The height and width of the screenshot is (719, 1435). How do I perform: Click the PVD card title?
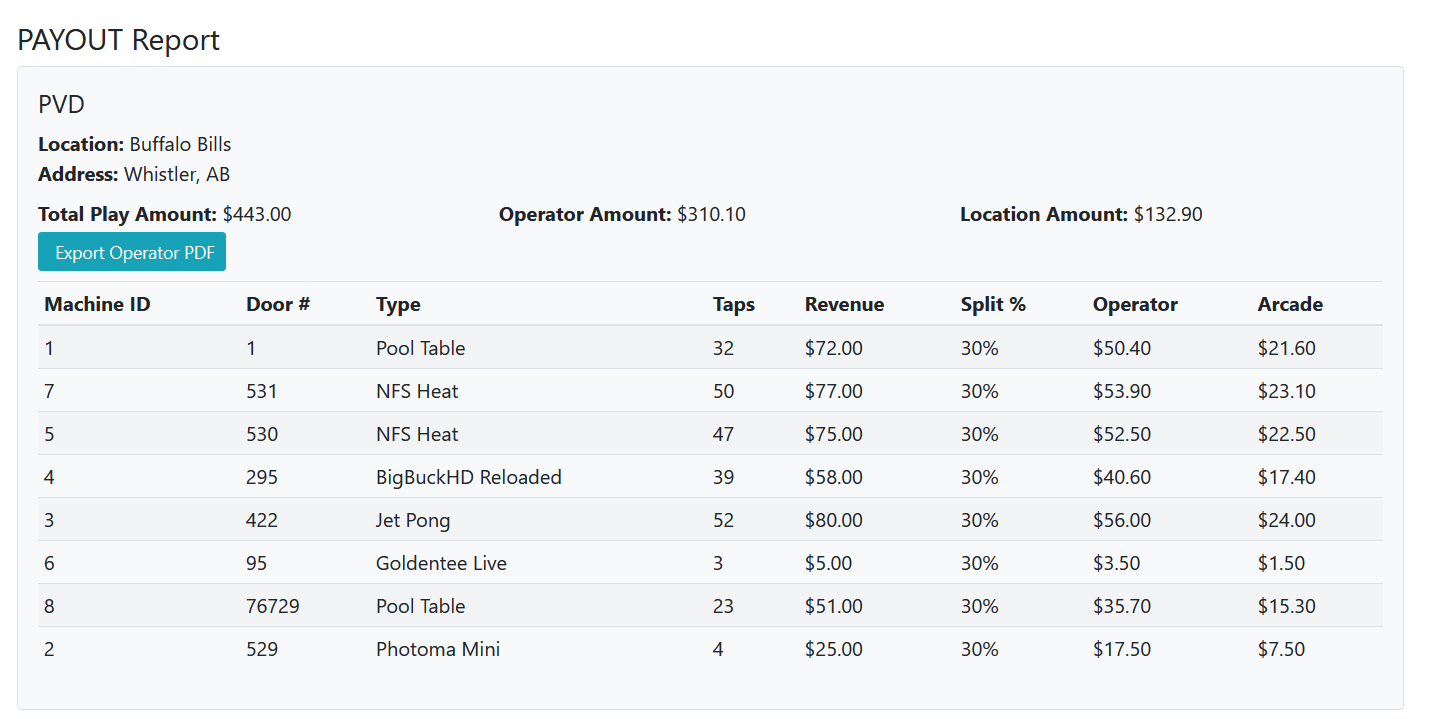tap(61, 104)
